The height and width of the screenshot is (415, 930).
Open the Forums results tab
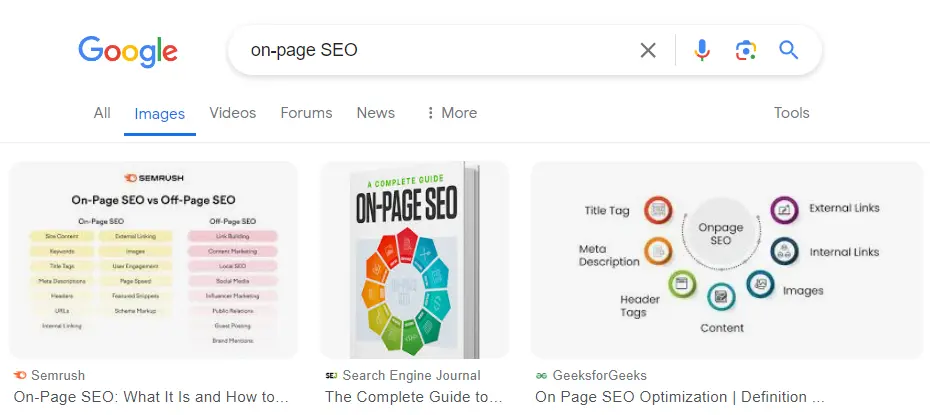point(306,113)
